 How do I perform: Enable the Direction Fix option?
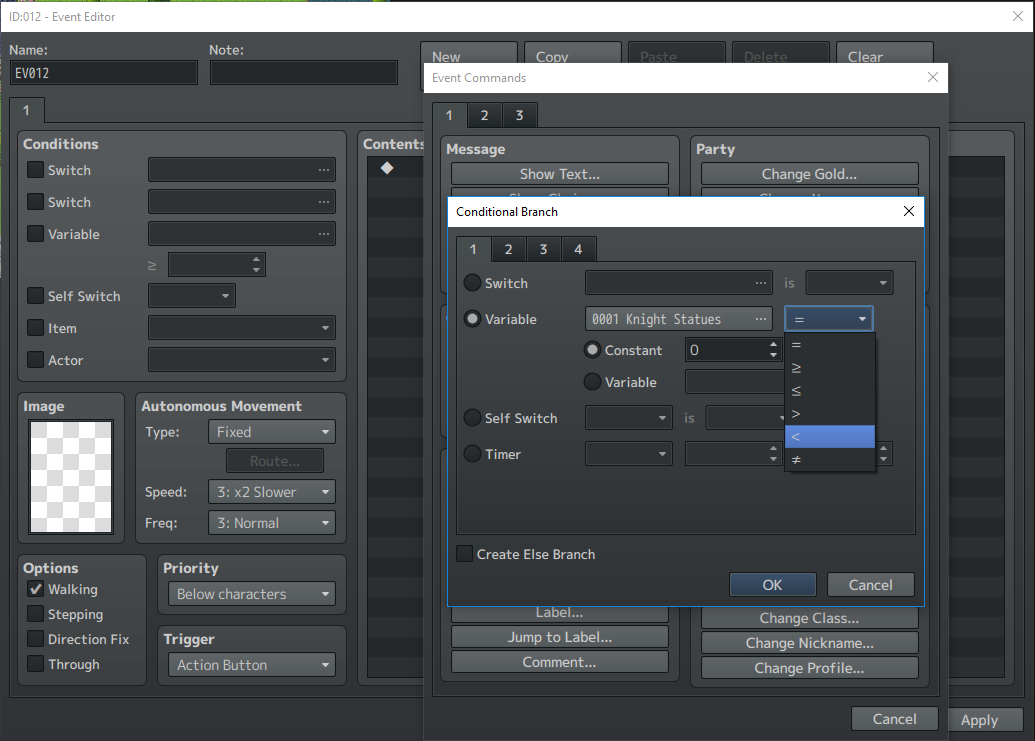tap(35, 639)
